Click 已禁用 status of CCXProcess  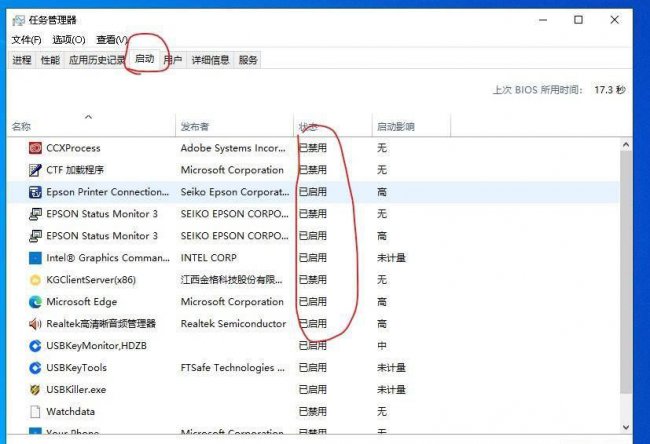313,148
